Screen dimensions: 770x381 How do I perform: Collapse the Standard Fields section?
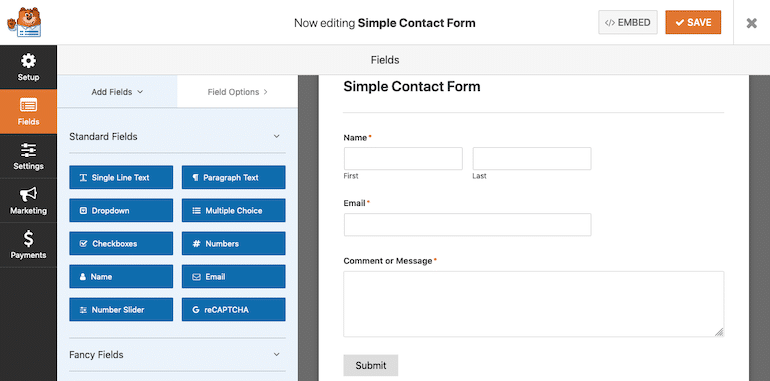(x=276, y=136)
